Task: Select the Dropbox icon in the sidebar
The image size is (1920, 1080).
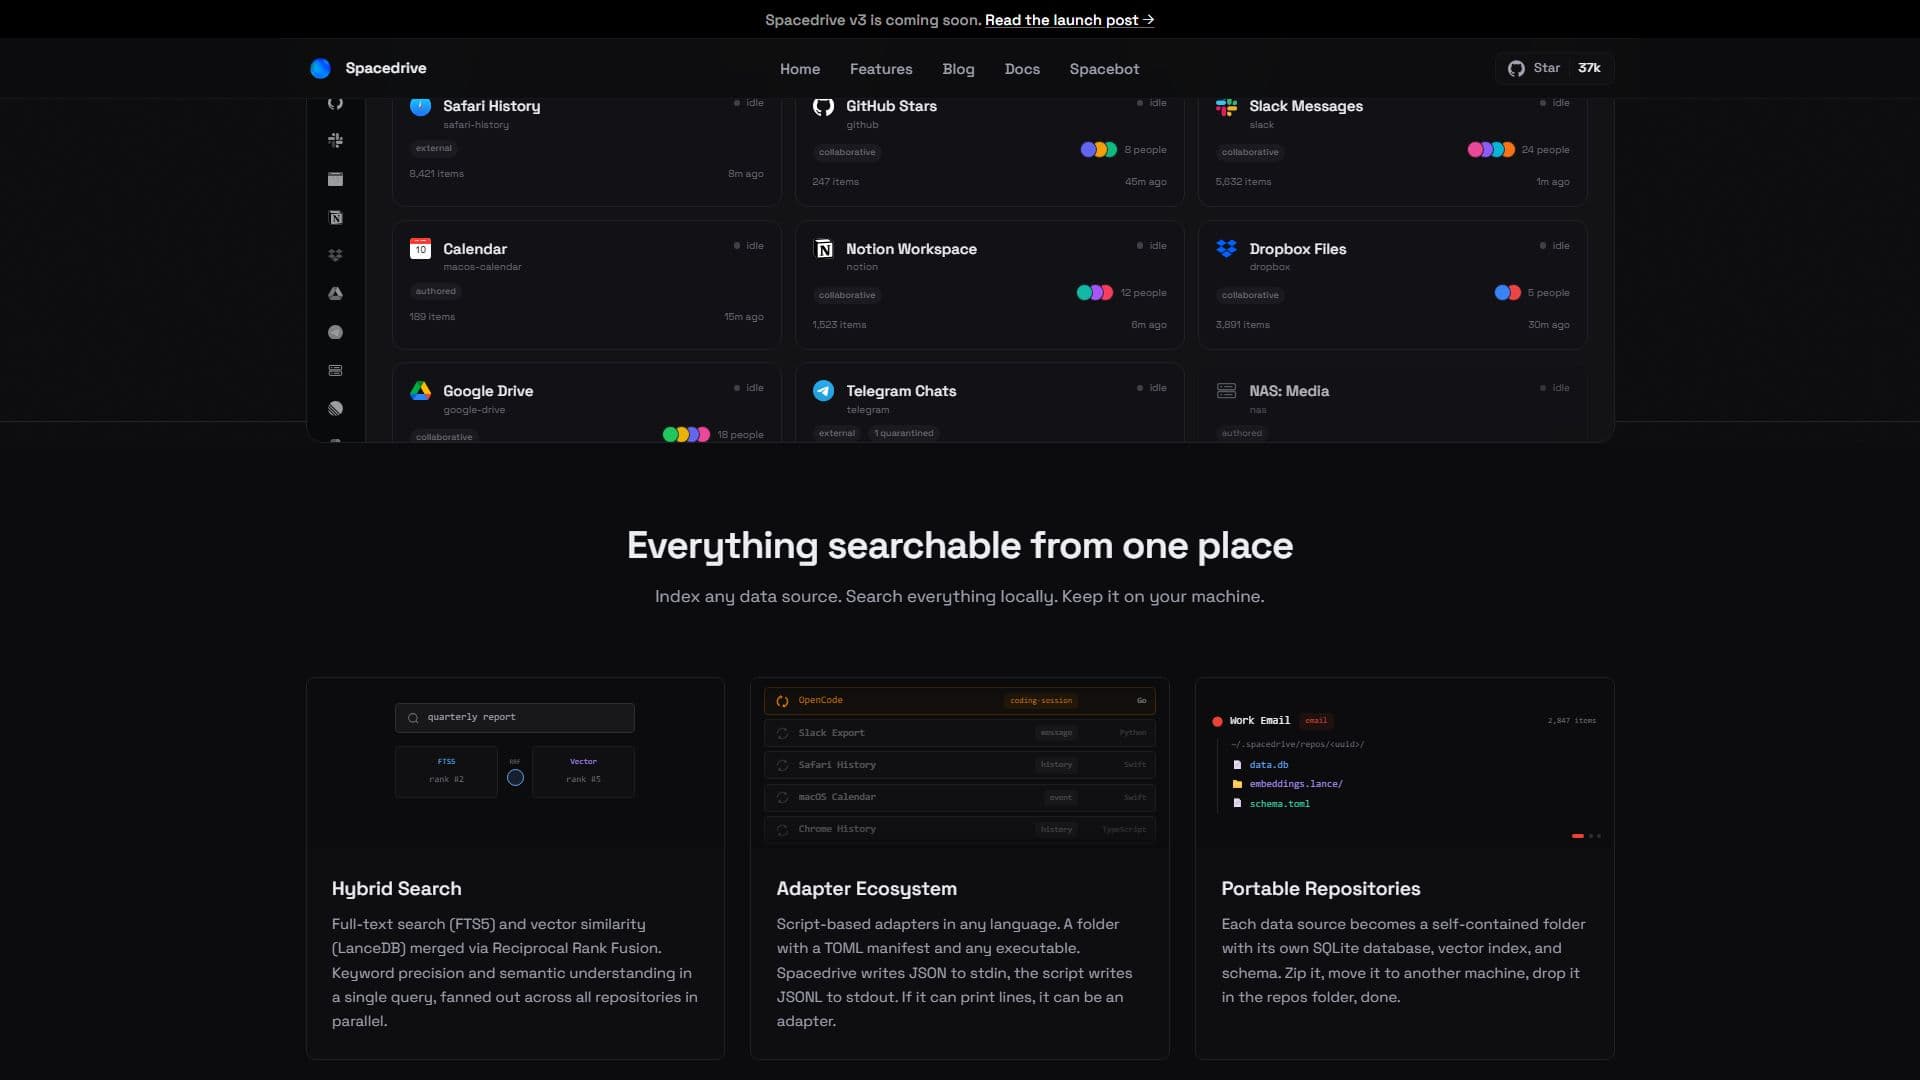Action: point(335,255)
